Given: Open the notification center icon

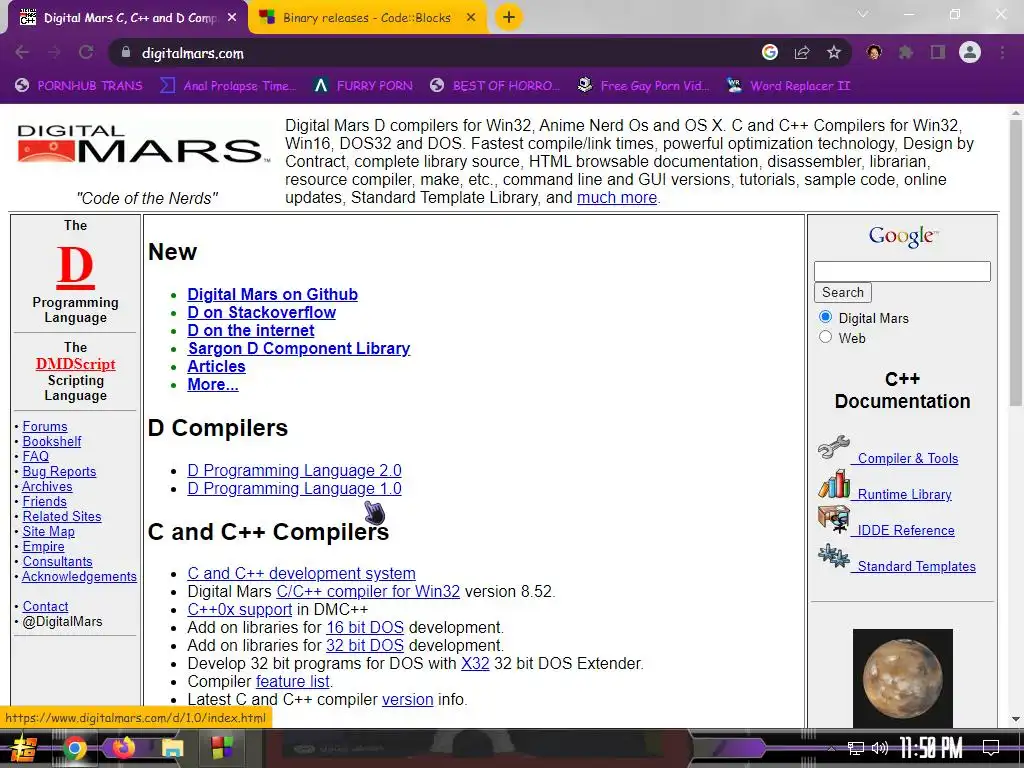Looking at the screenshot, I should point(991,748).
